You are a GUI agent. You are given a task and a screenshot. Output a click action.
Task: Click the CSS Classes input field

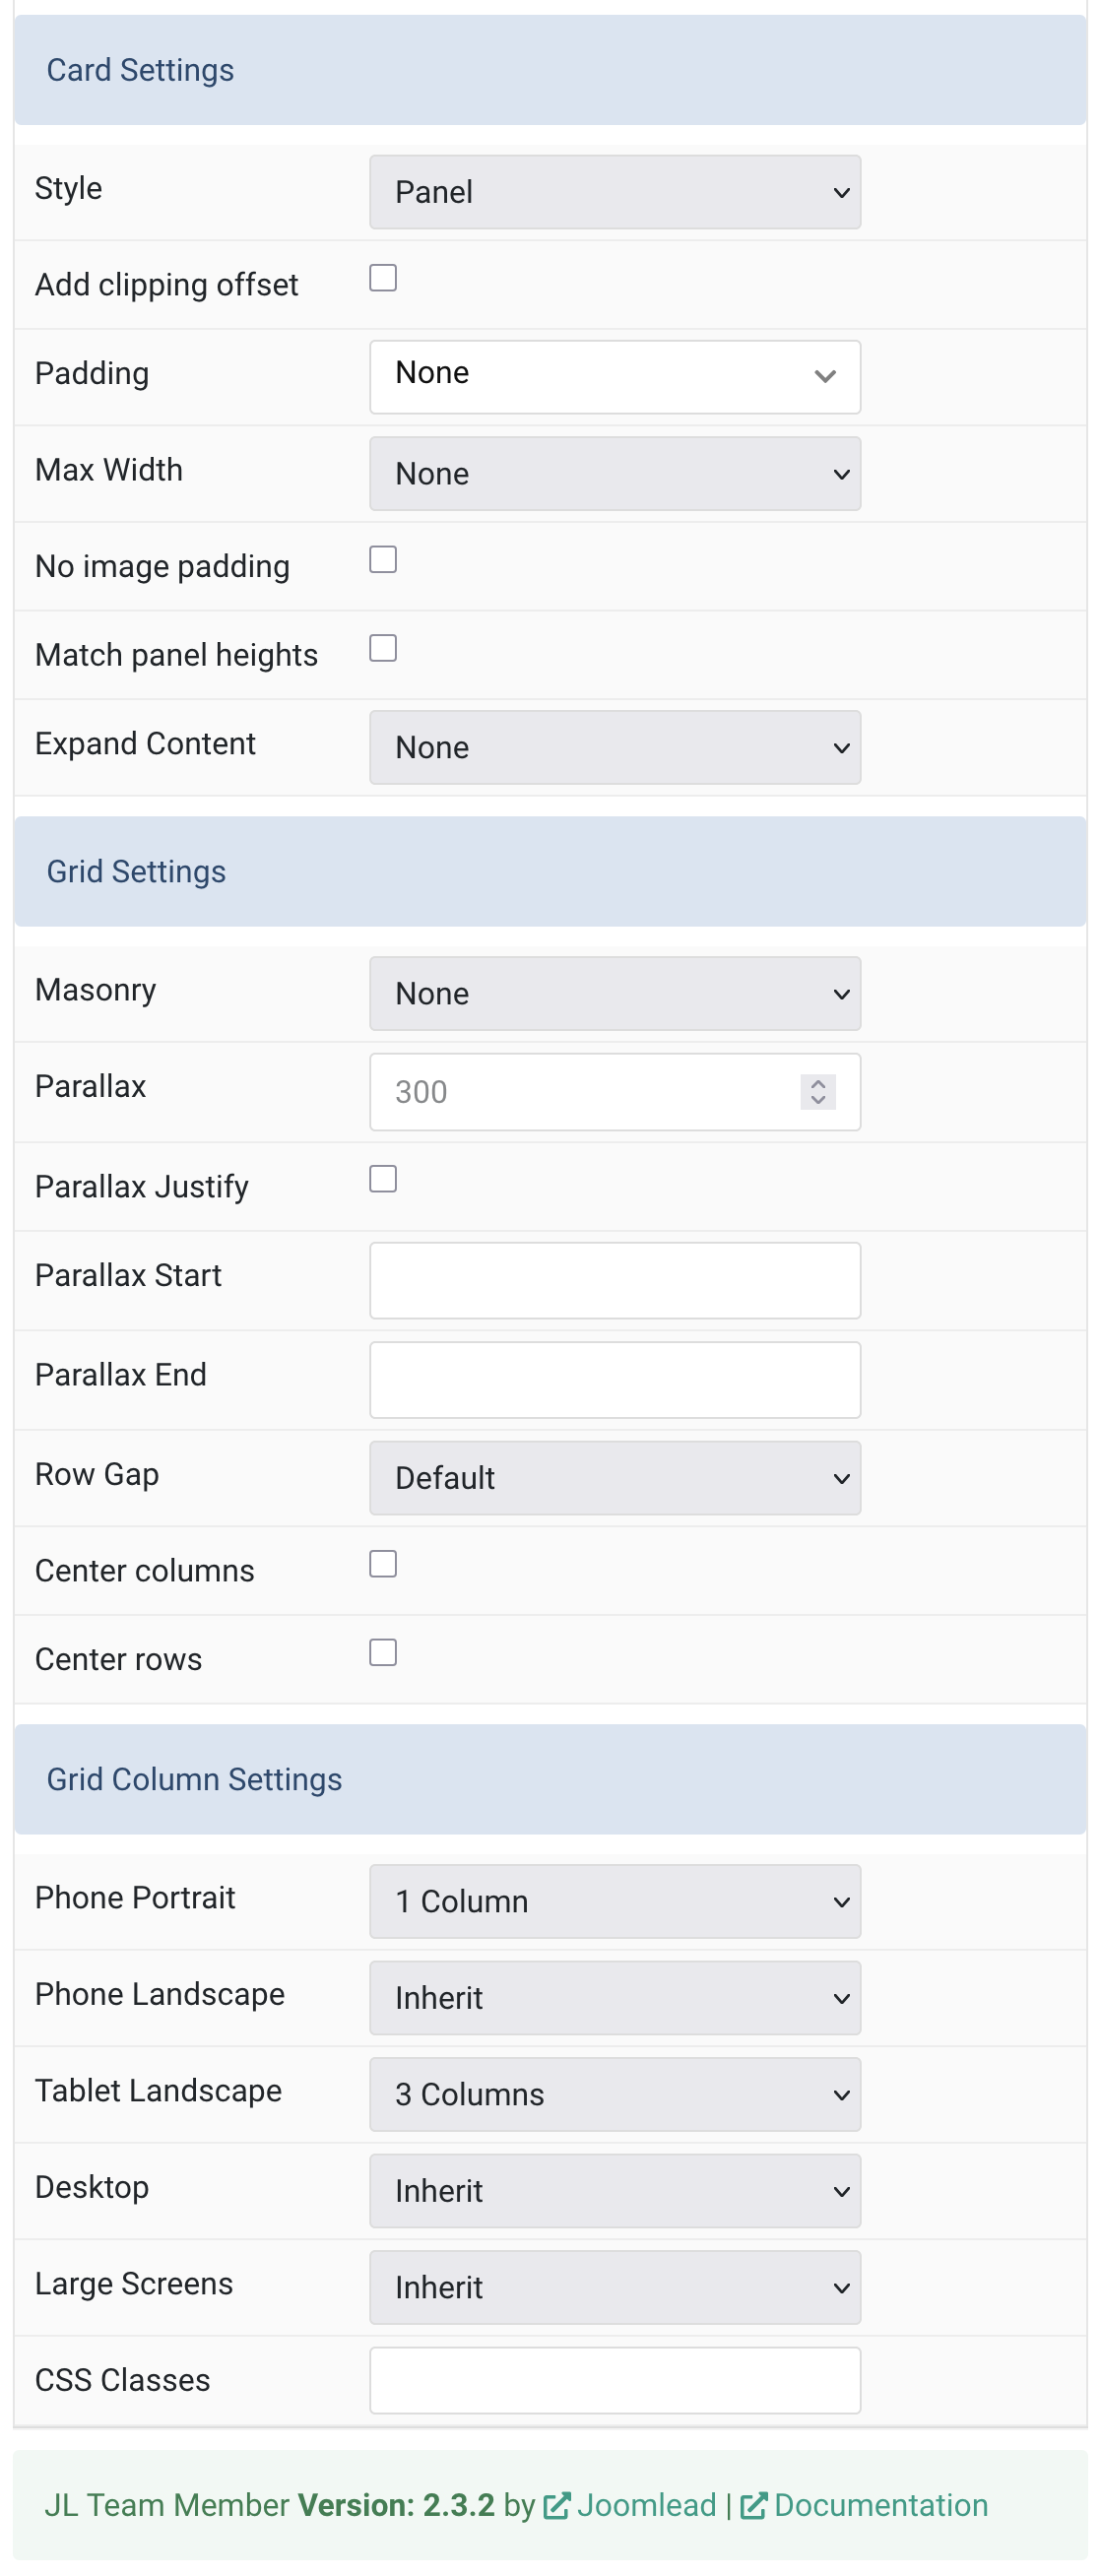coord(614,2380)
